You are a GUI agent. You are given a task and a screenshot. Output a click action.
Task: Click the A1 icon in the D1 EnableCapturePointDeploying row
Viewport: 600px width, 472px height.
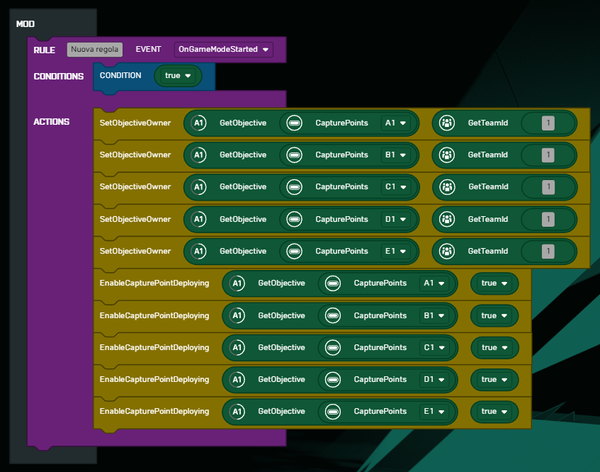pyautogui.click(x=237, y=379)
